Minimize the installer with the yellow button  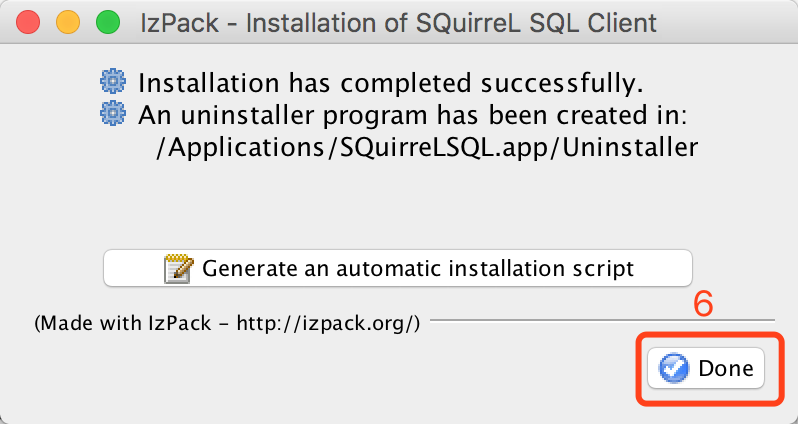tap(68, 23)
